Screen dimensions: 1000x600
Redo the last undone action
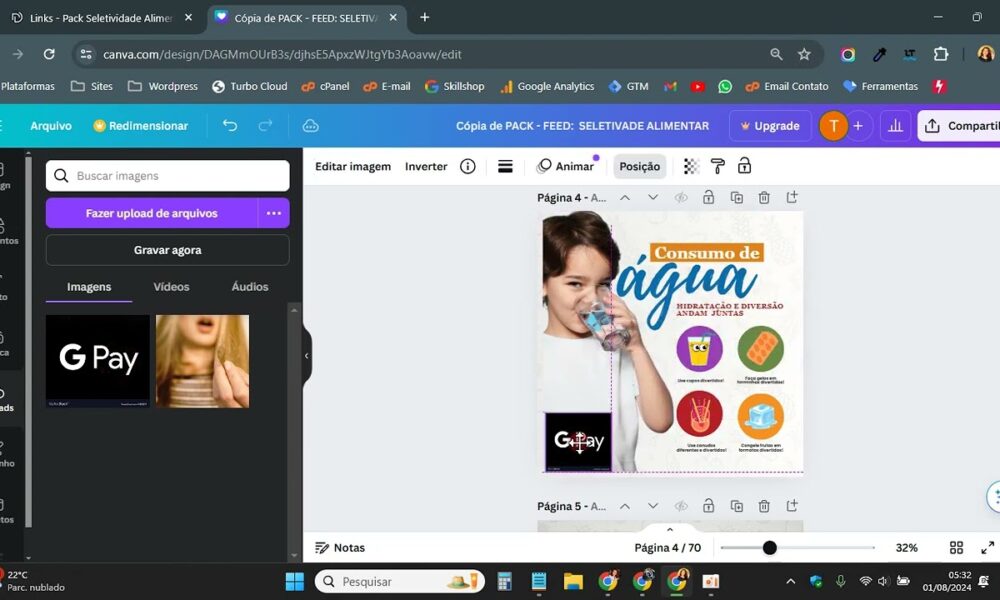point(265,126)
